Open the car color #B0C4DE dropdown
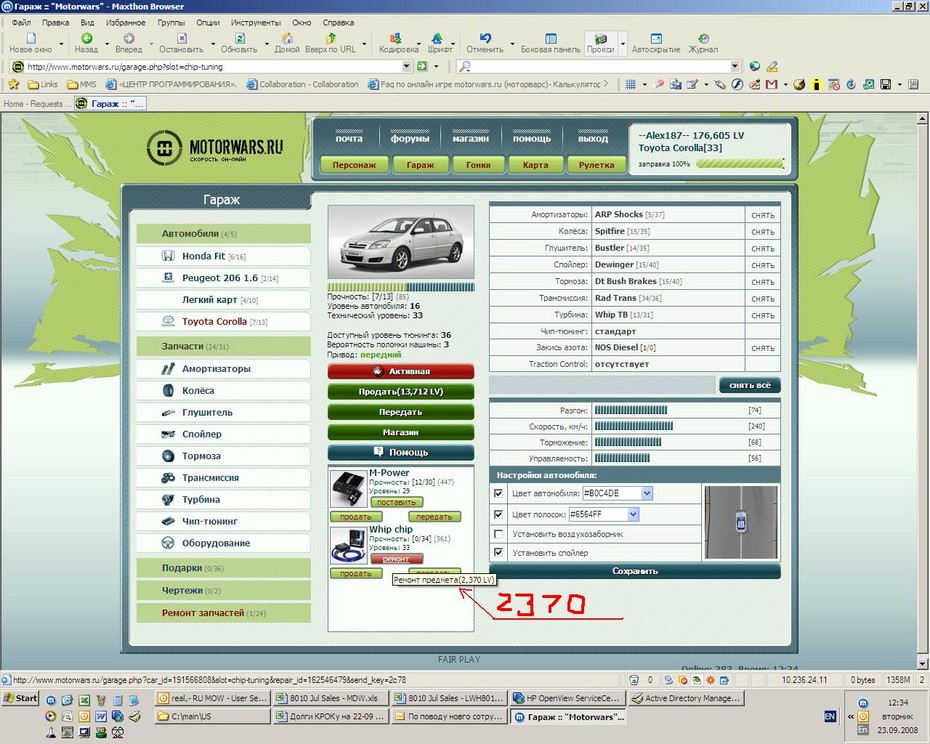This screenshot has height=744, width=930. pyautogui.click(x=647, y=493)
